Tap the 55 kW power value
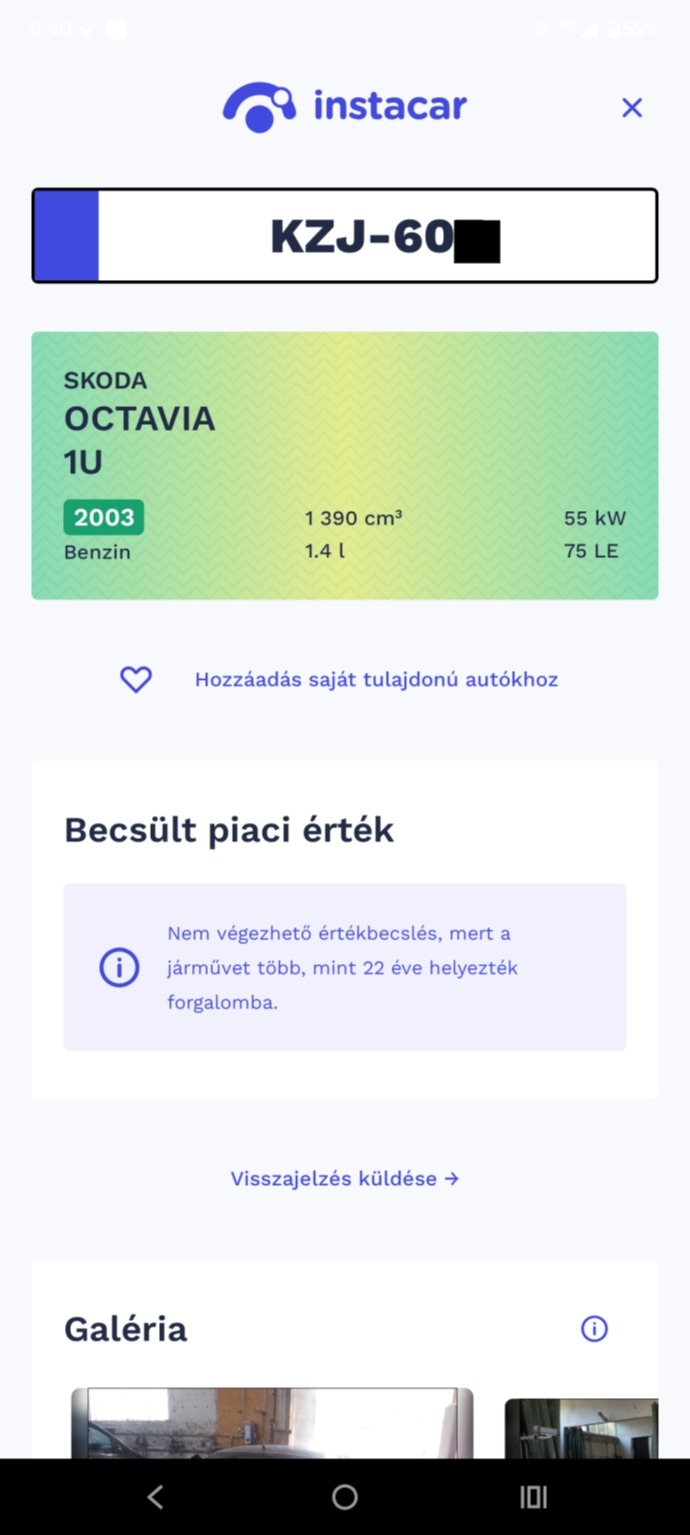Viewport: 690px width, 1535px height. pos(594,518)
